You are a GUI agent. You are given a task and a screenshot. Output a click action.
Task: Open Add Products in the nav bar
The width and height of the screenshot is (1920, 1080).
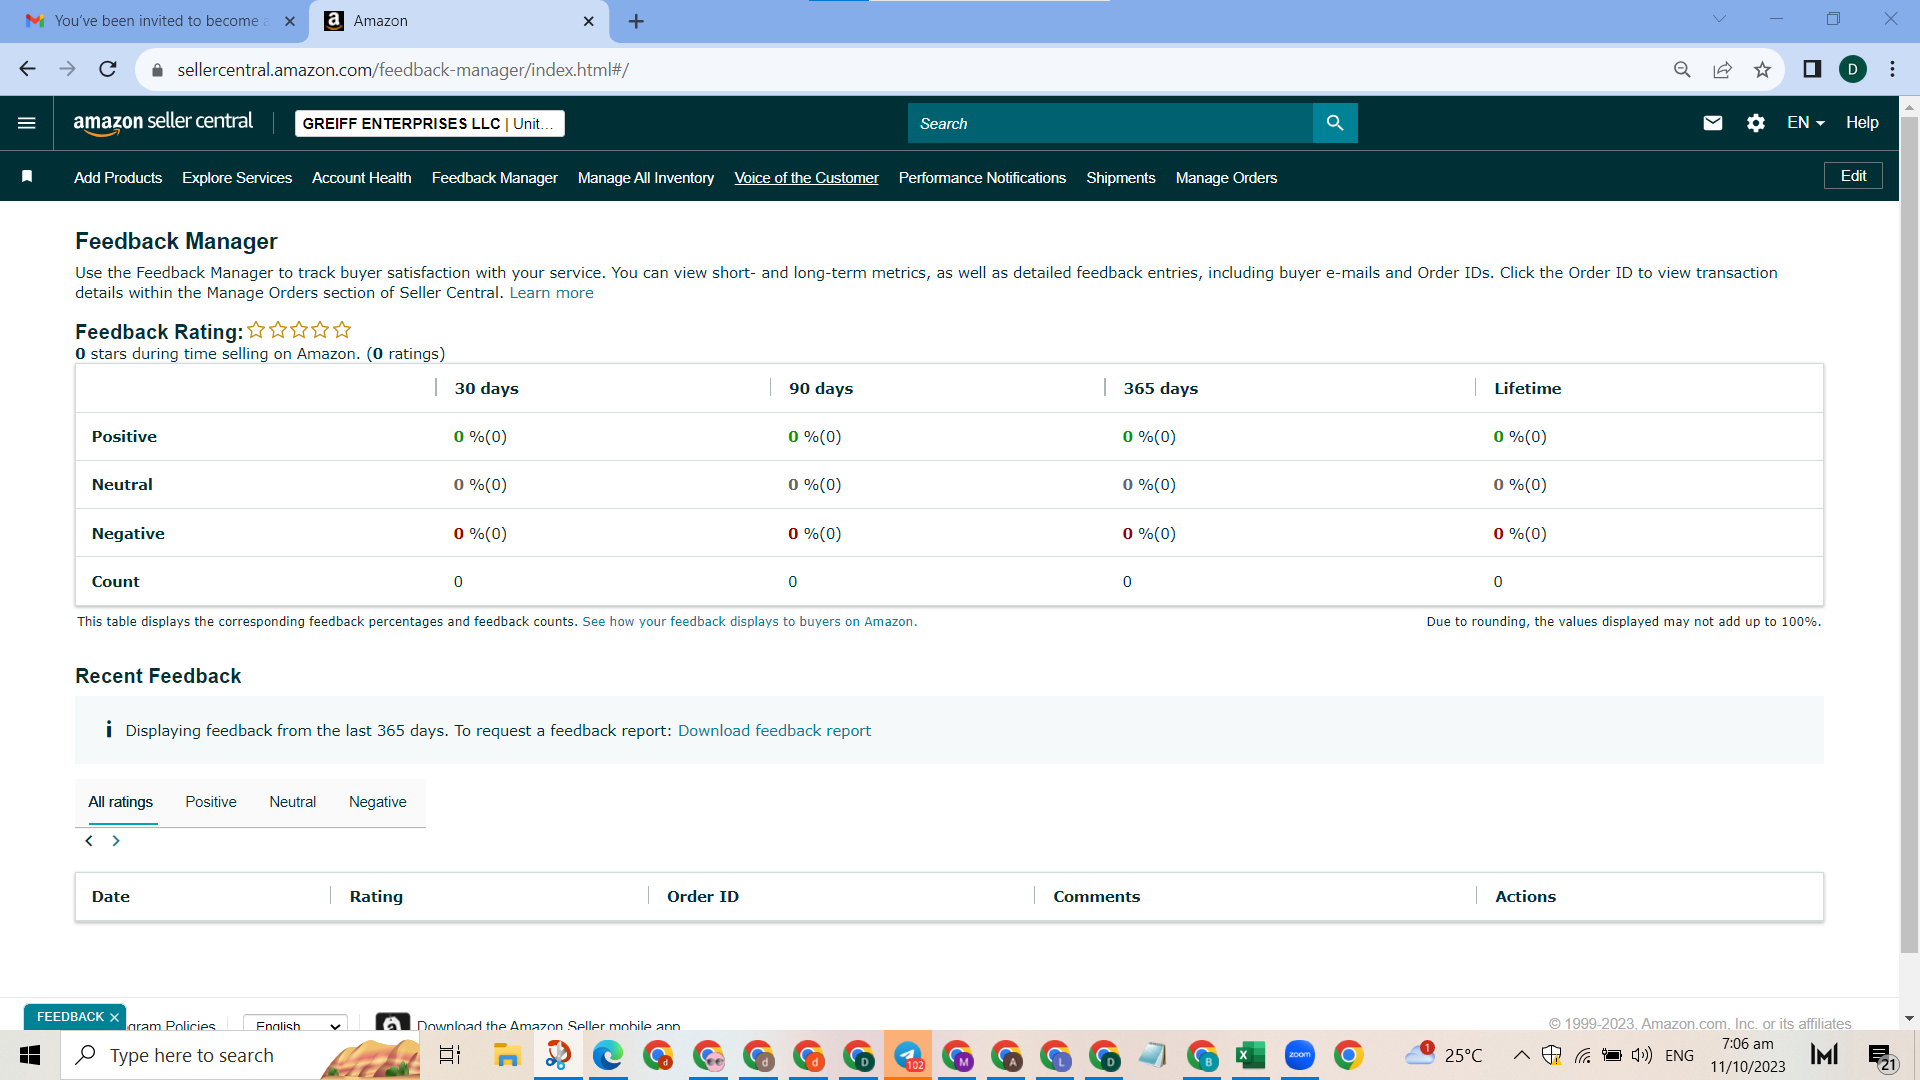click(x=118, y=178)
